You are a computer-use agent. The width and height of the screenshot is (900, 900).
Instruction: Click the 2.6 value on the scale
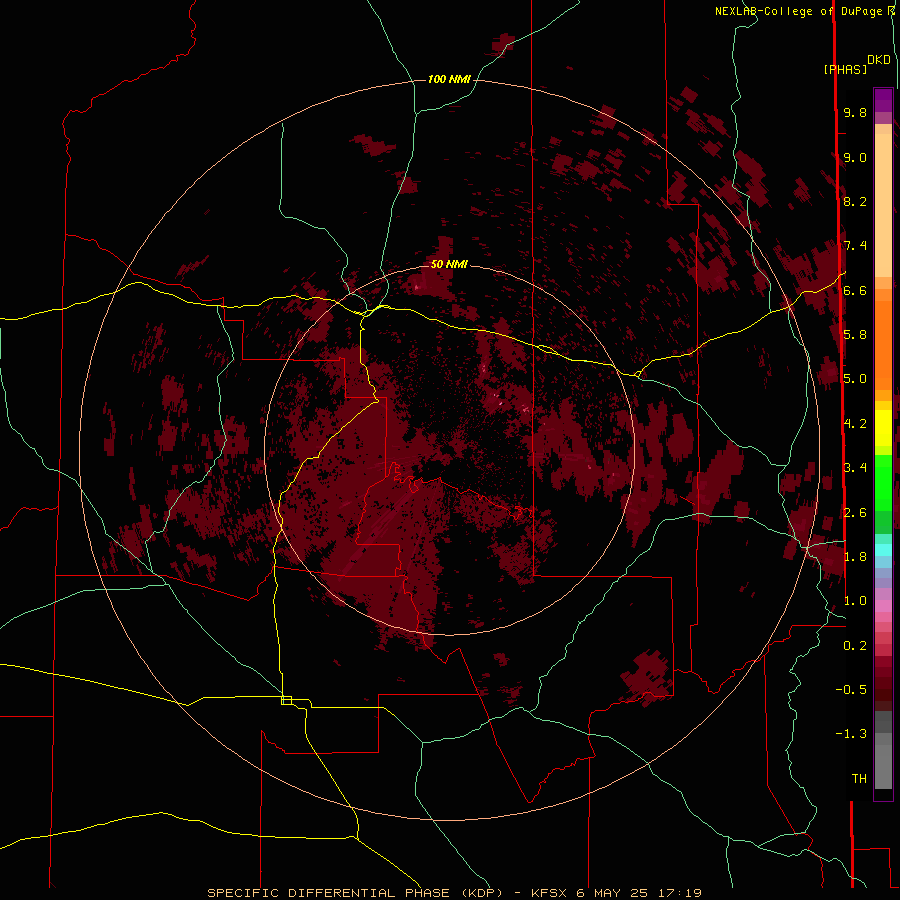855,513
